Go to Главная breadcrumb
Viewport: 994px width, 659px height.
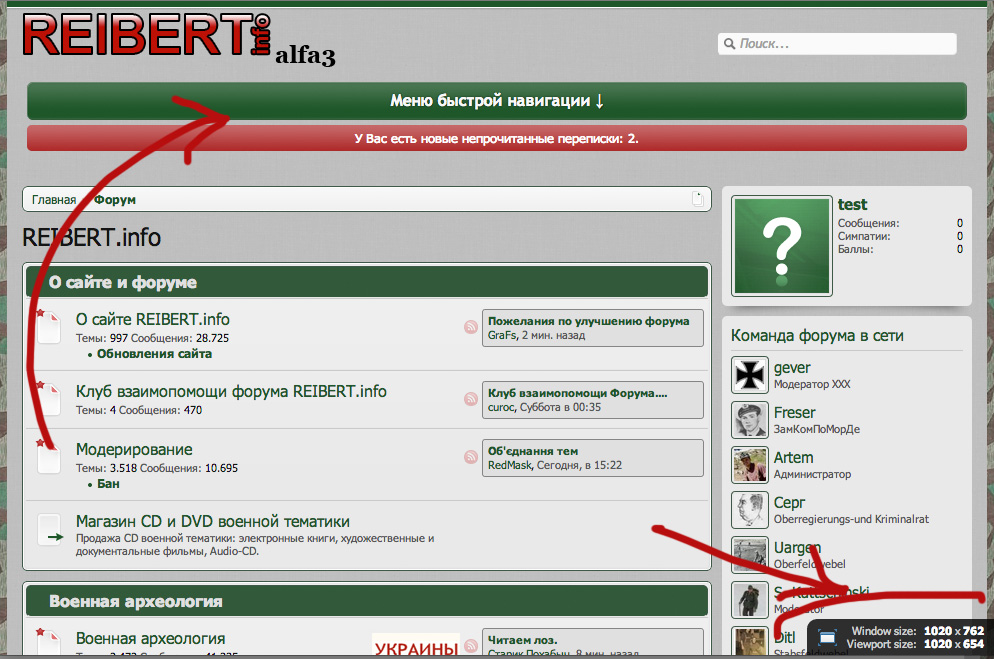[x=54, y=200]
